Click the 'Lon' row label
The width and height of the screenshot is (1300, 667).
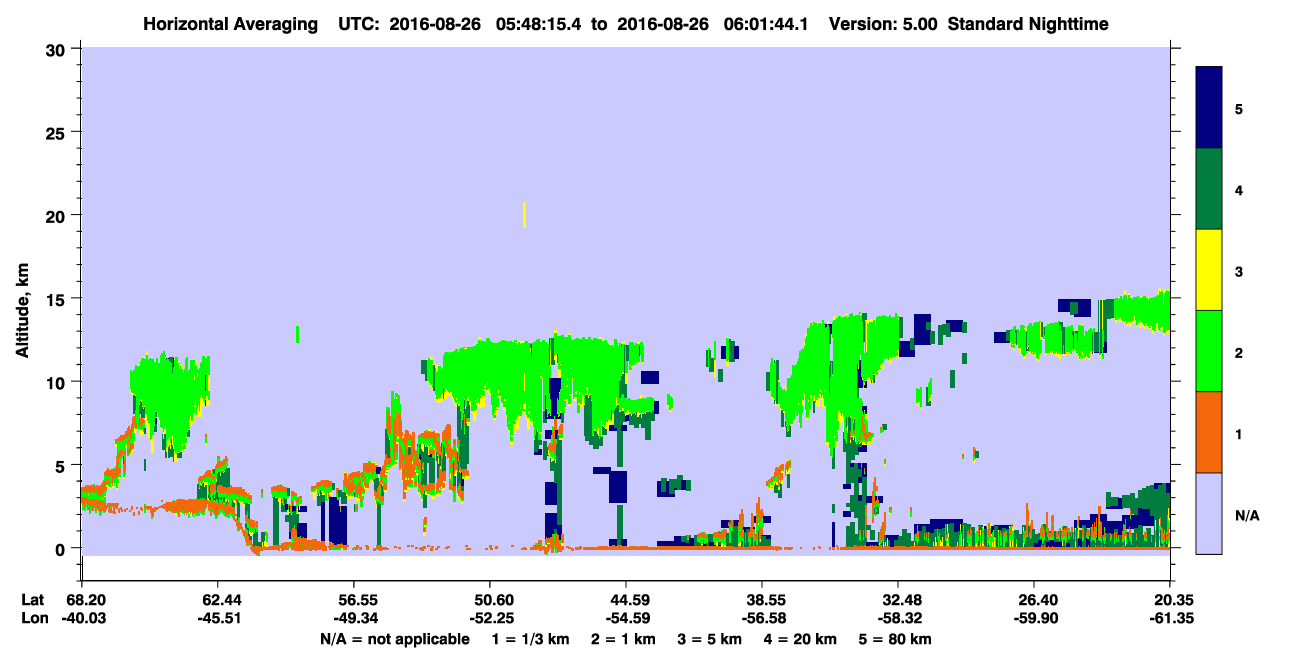coord(33,618)
